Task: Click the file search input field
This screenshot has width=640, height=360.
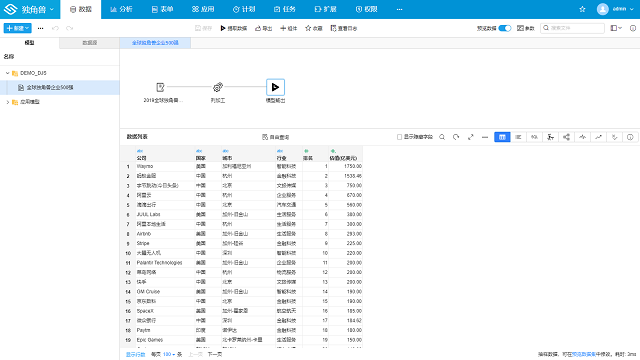Action: coord(572,28)
